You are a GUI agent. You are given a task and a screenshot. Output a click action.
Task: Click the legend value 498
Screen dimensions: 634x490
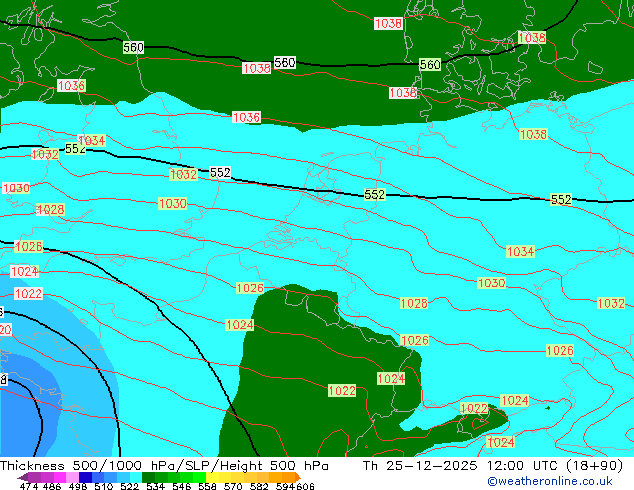point(78,486)
